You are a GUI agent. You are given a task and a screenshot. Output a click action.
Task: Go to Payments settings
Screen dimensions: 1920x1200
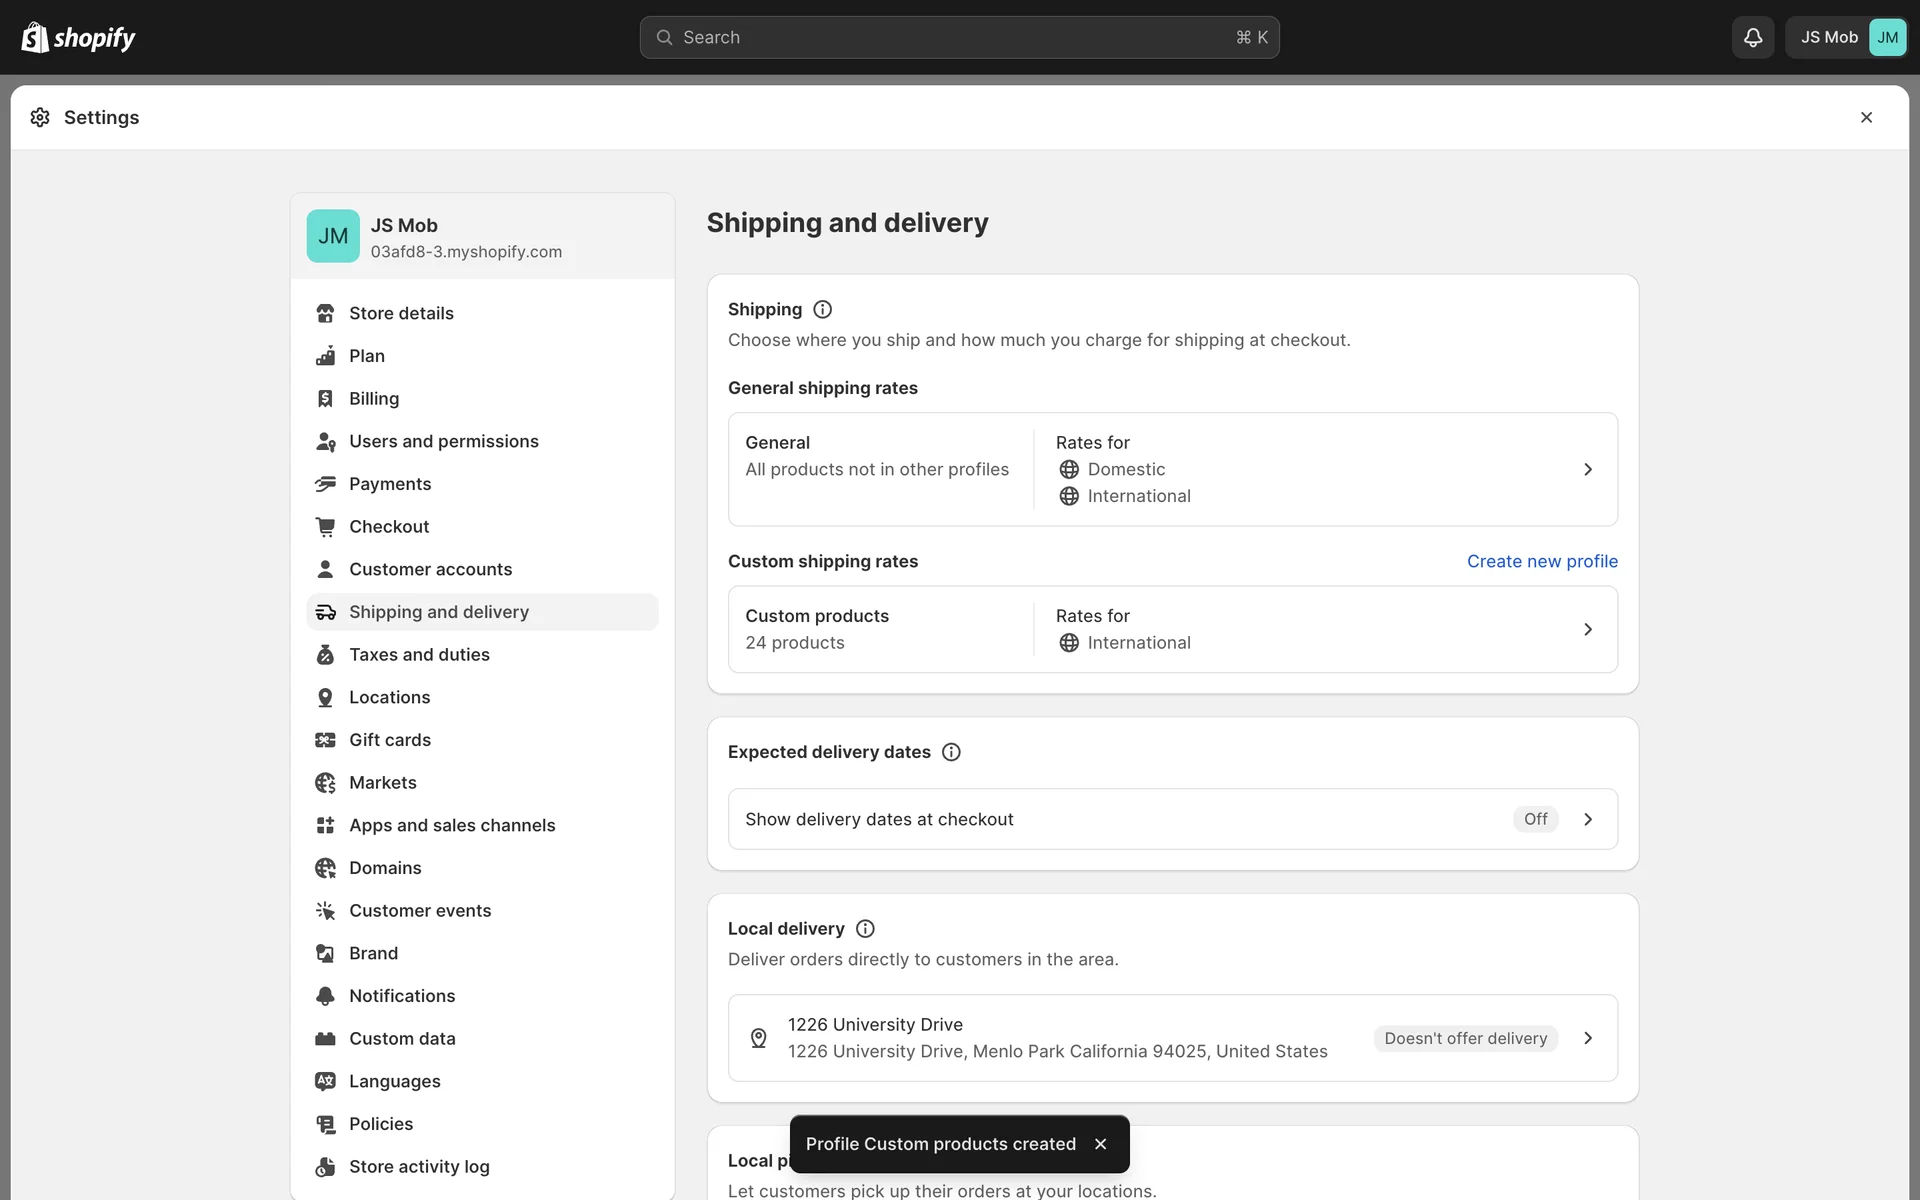[x=390, y=484]
